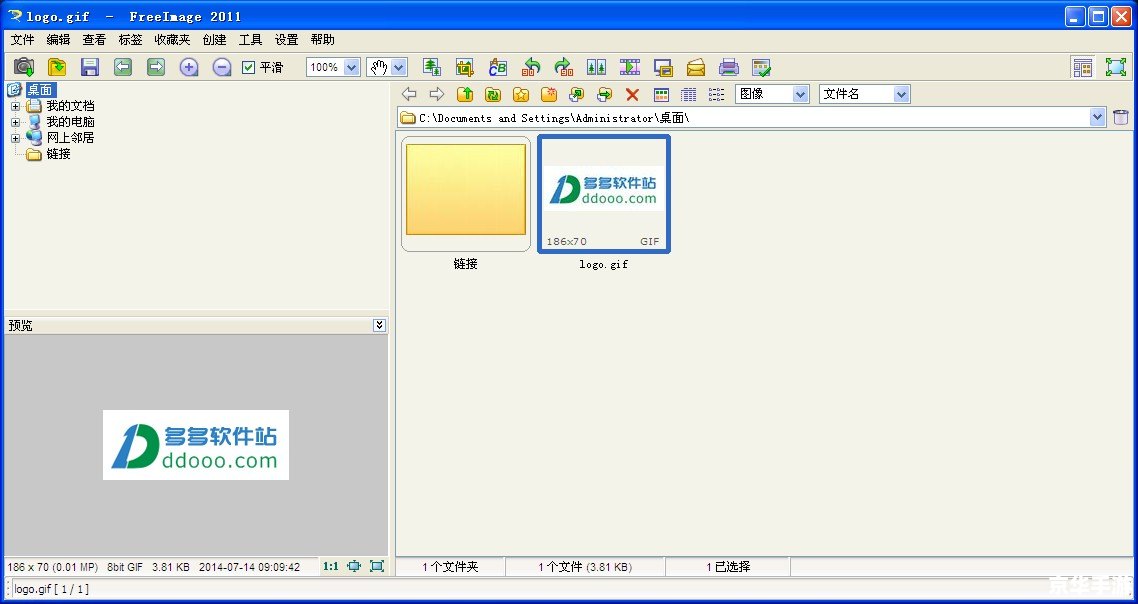The height and width of the screenshot is (604, 1138).
Task: Rotate the image 90 degrees left
Action: point(531,68)
